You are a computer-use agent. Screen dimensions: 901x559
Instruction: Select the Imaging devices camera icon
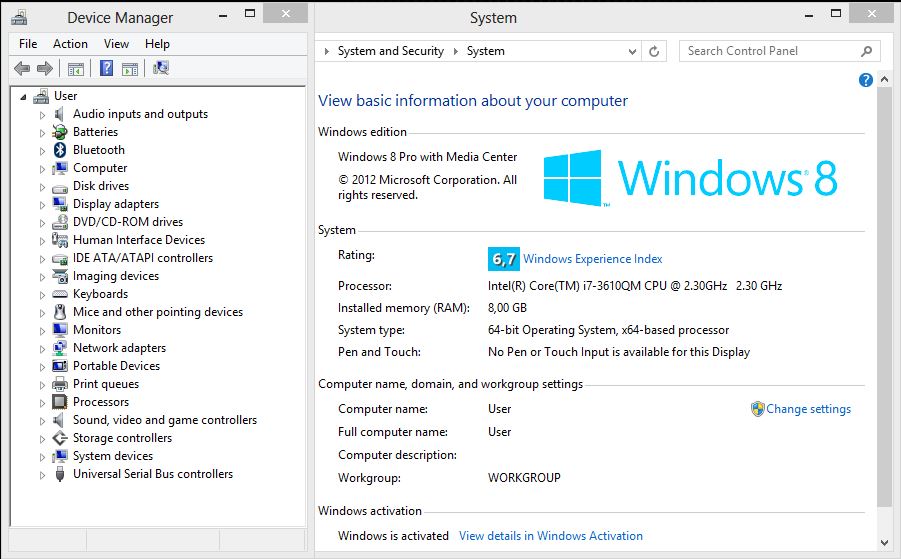60,276
